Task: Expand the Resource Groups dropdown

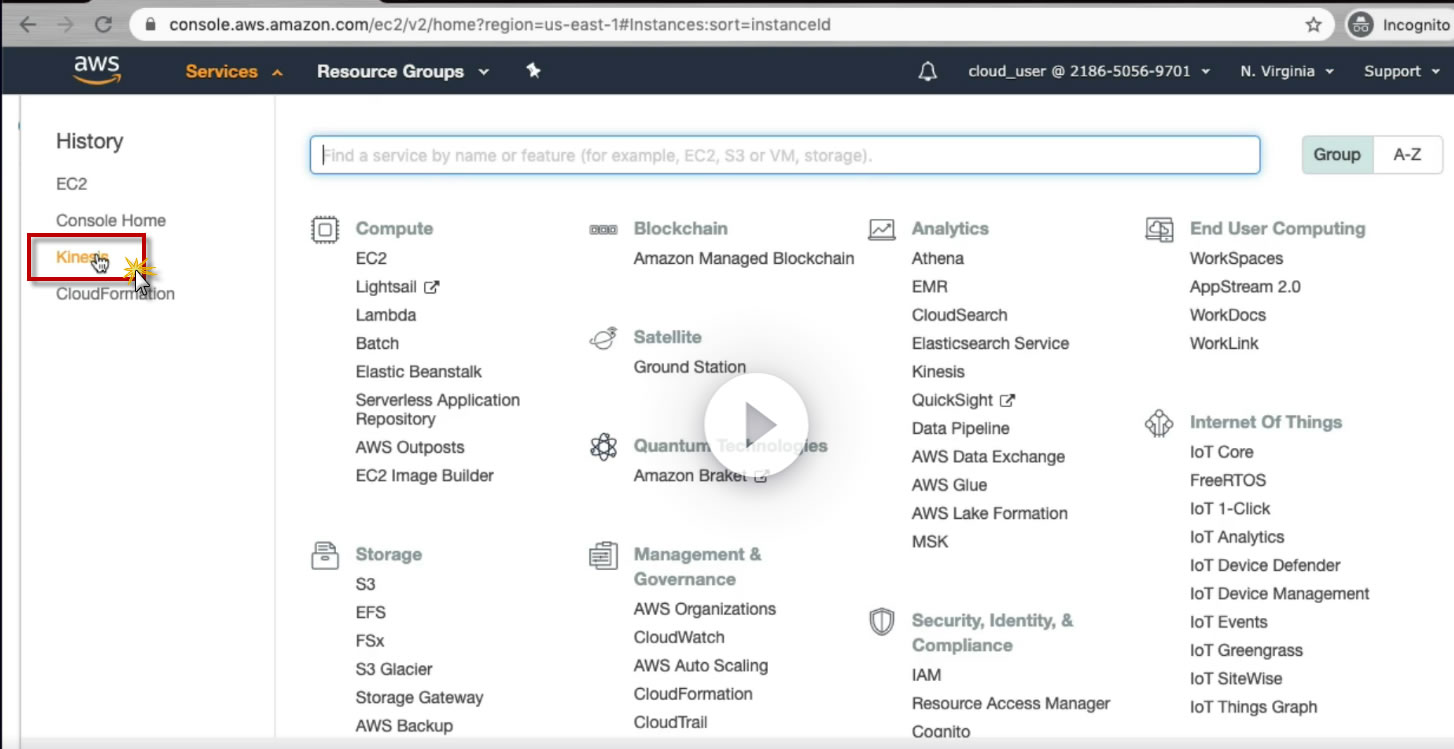Action: [402, 72]
